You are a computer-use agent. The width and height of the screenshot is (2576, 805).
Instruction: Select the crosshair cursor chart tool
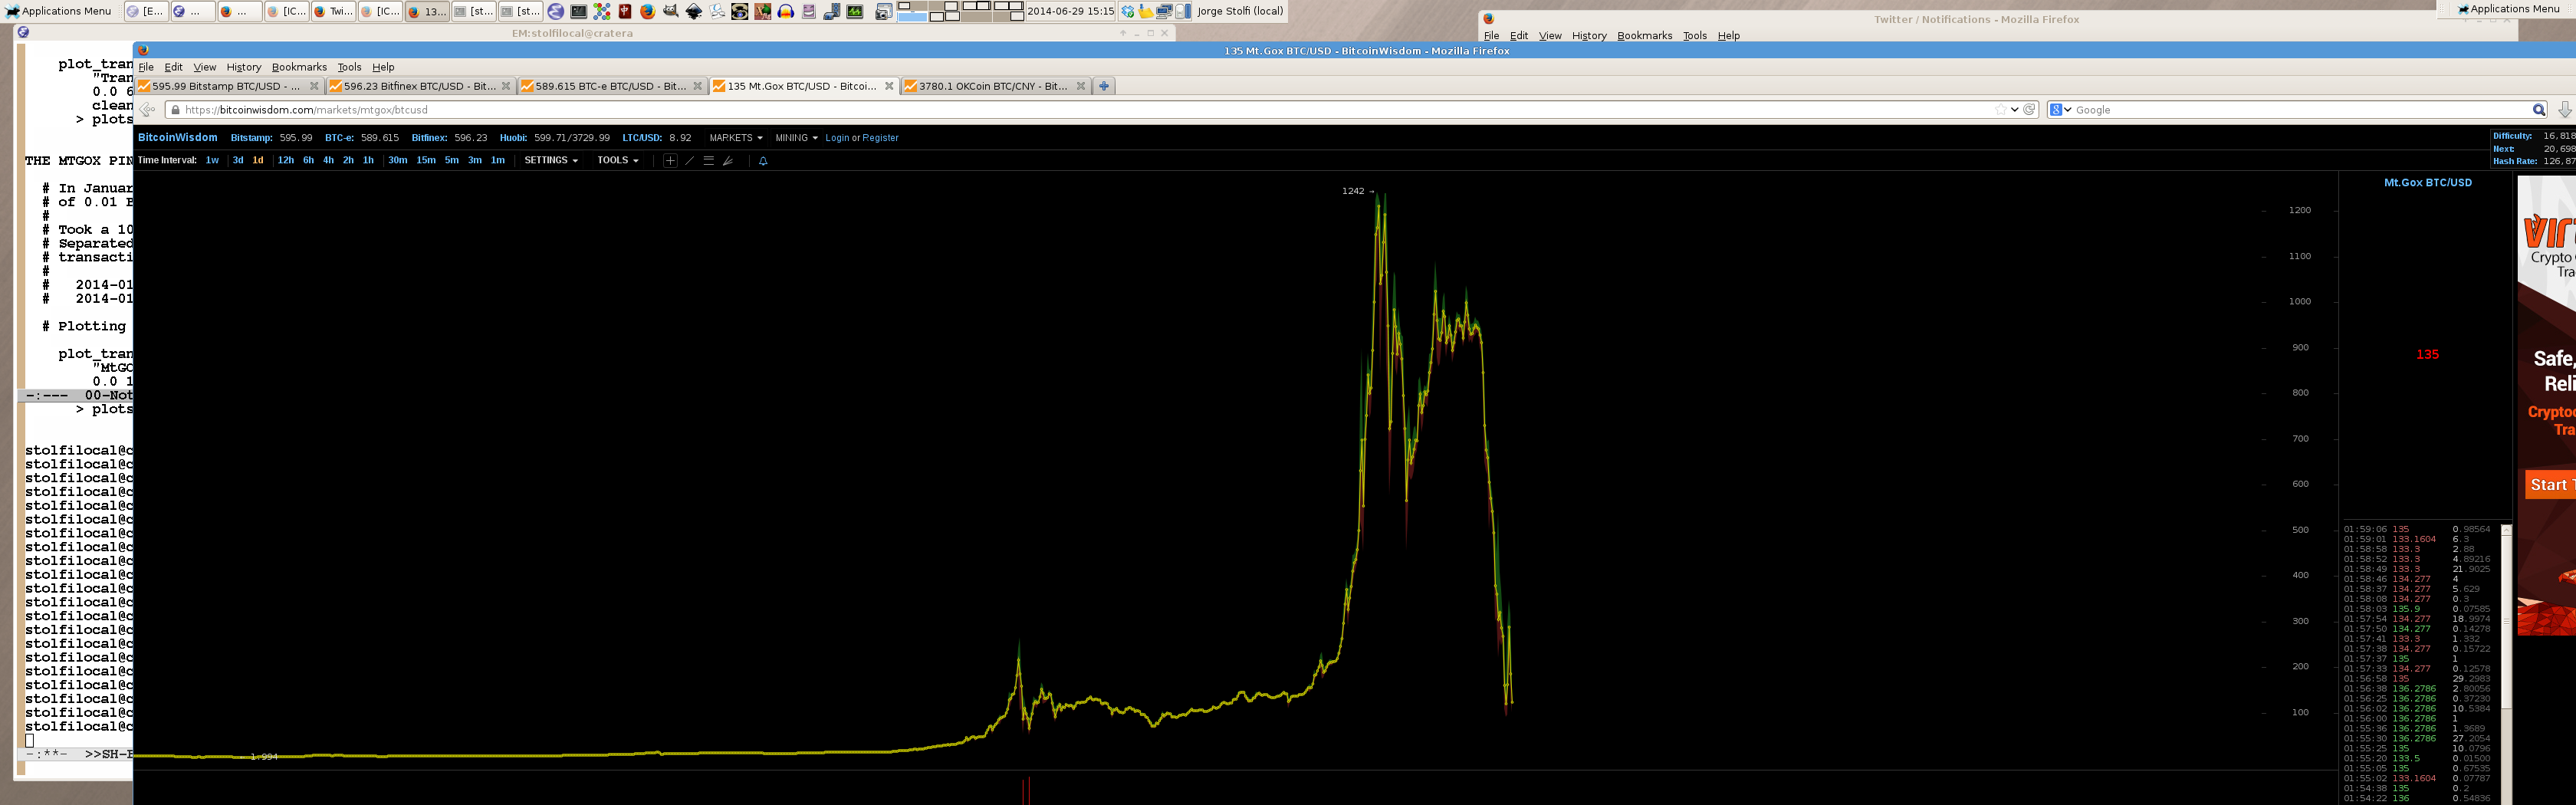click(x=670, y=161)
